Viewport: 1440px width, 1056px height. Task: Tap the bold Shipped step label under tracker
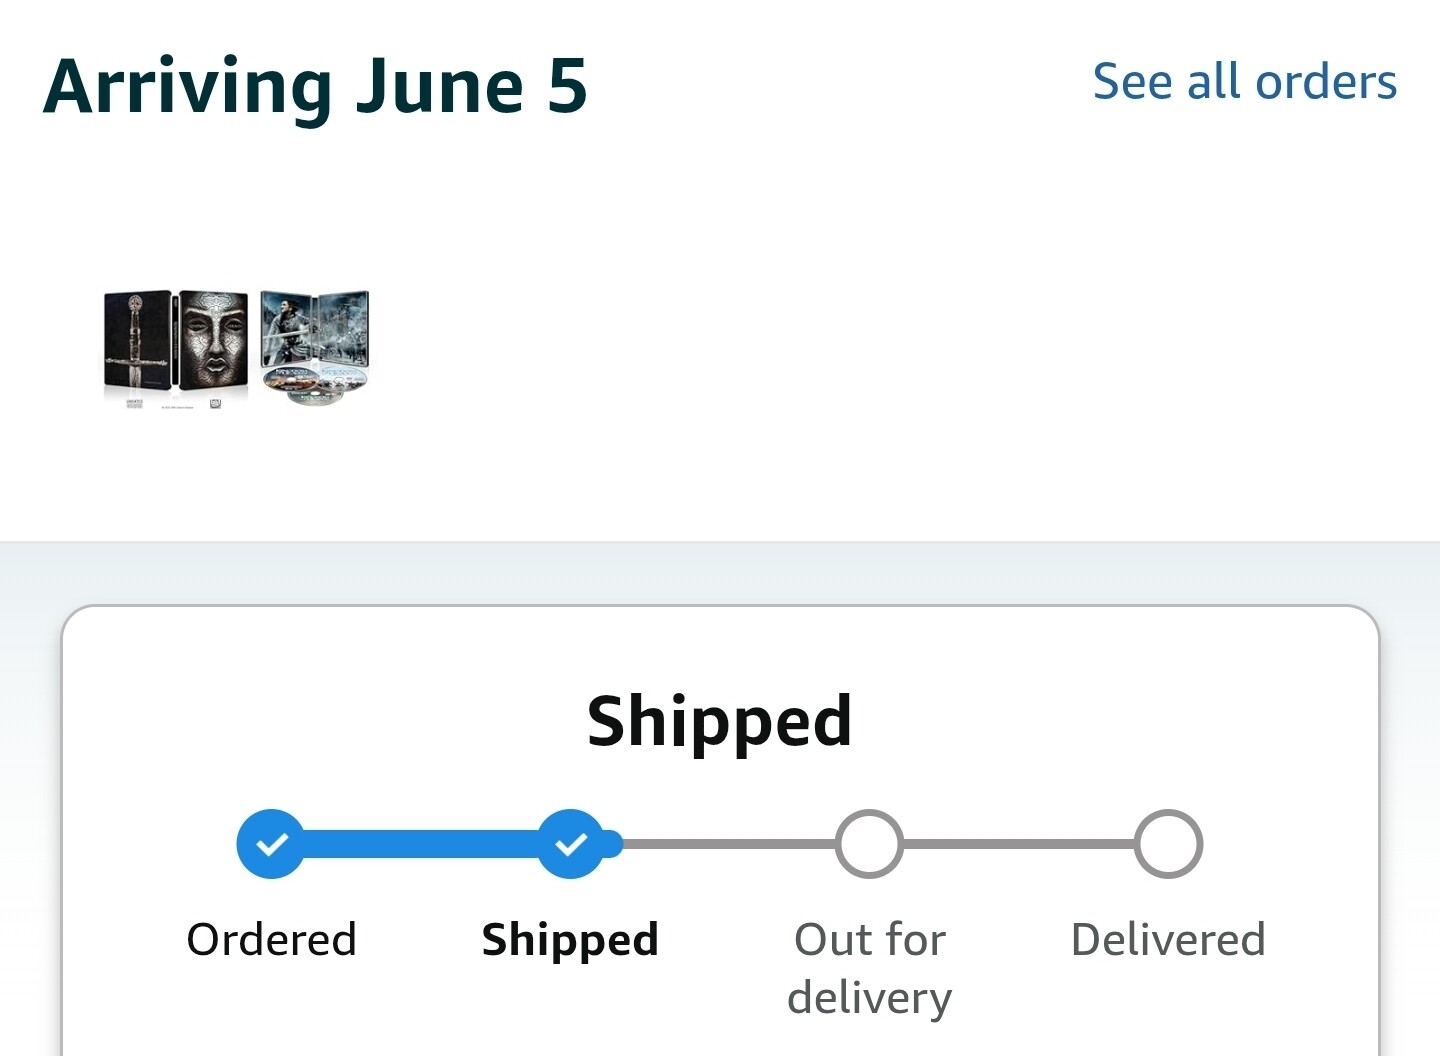pos(570,940)
